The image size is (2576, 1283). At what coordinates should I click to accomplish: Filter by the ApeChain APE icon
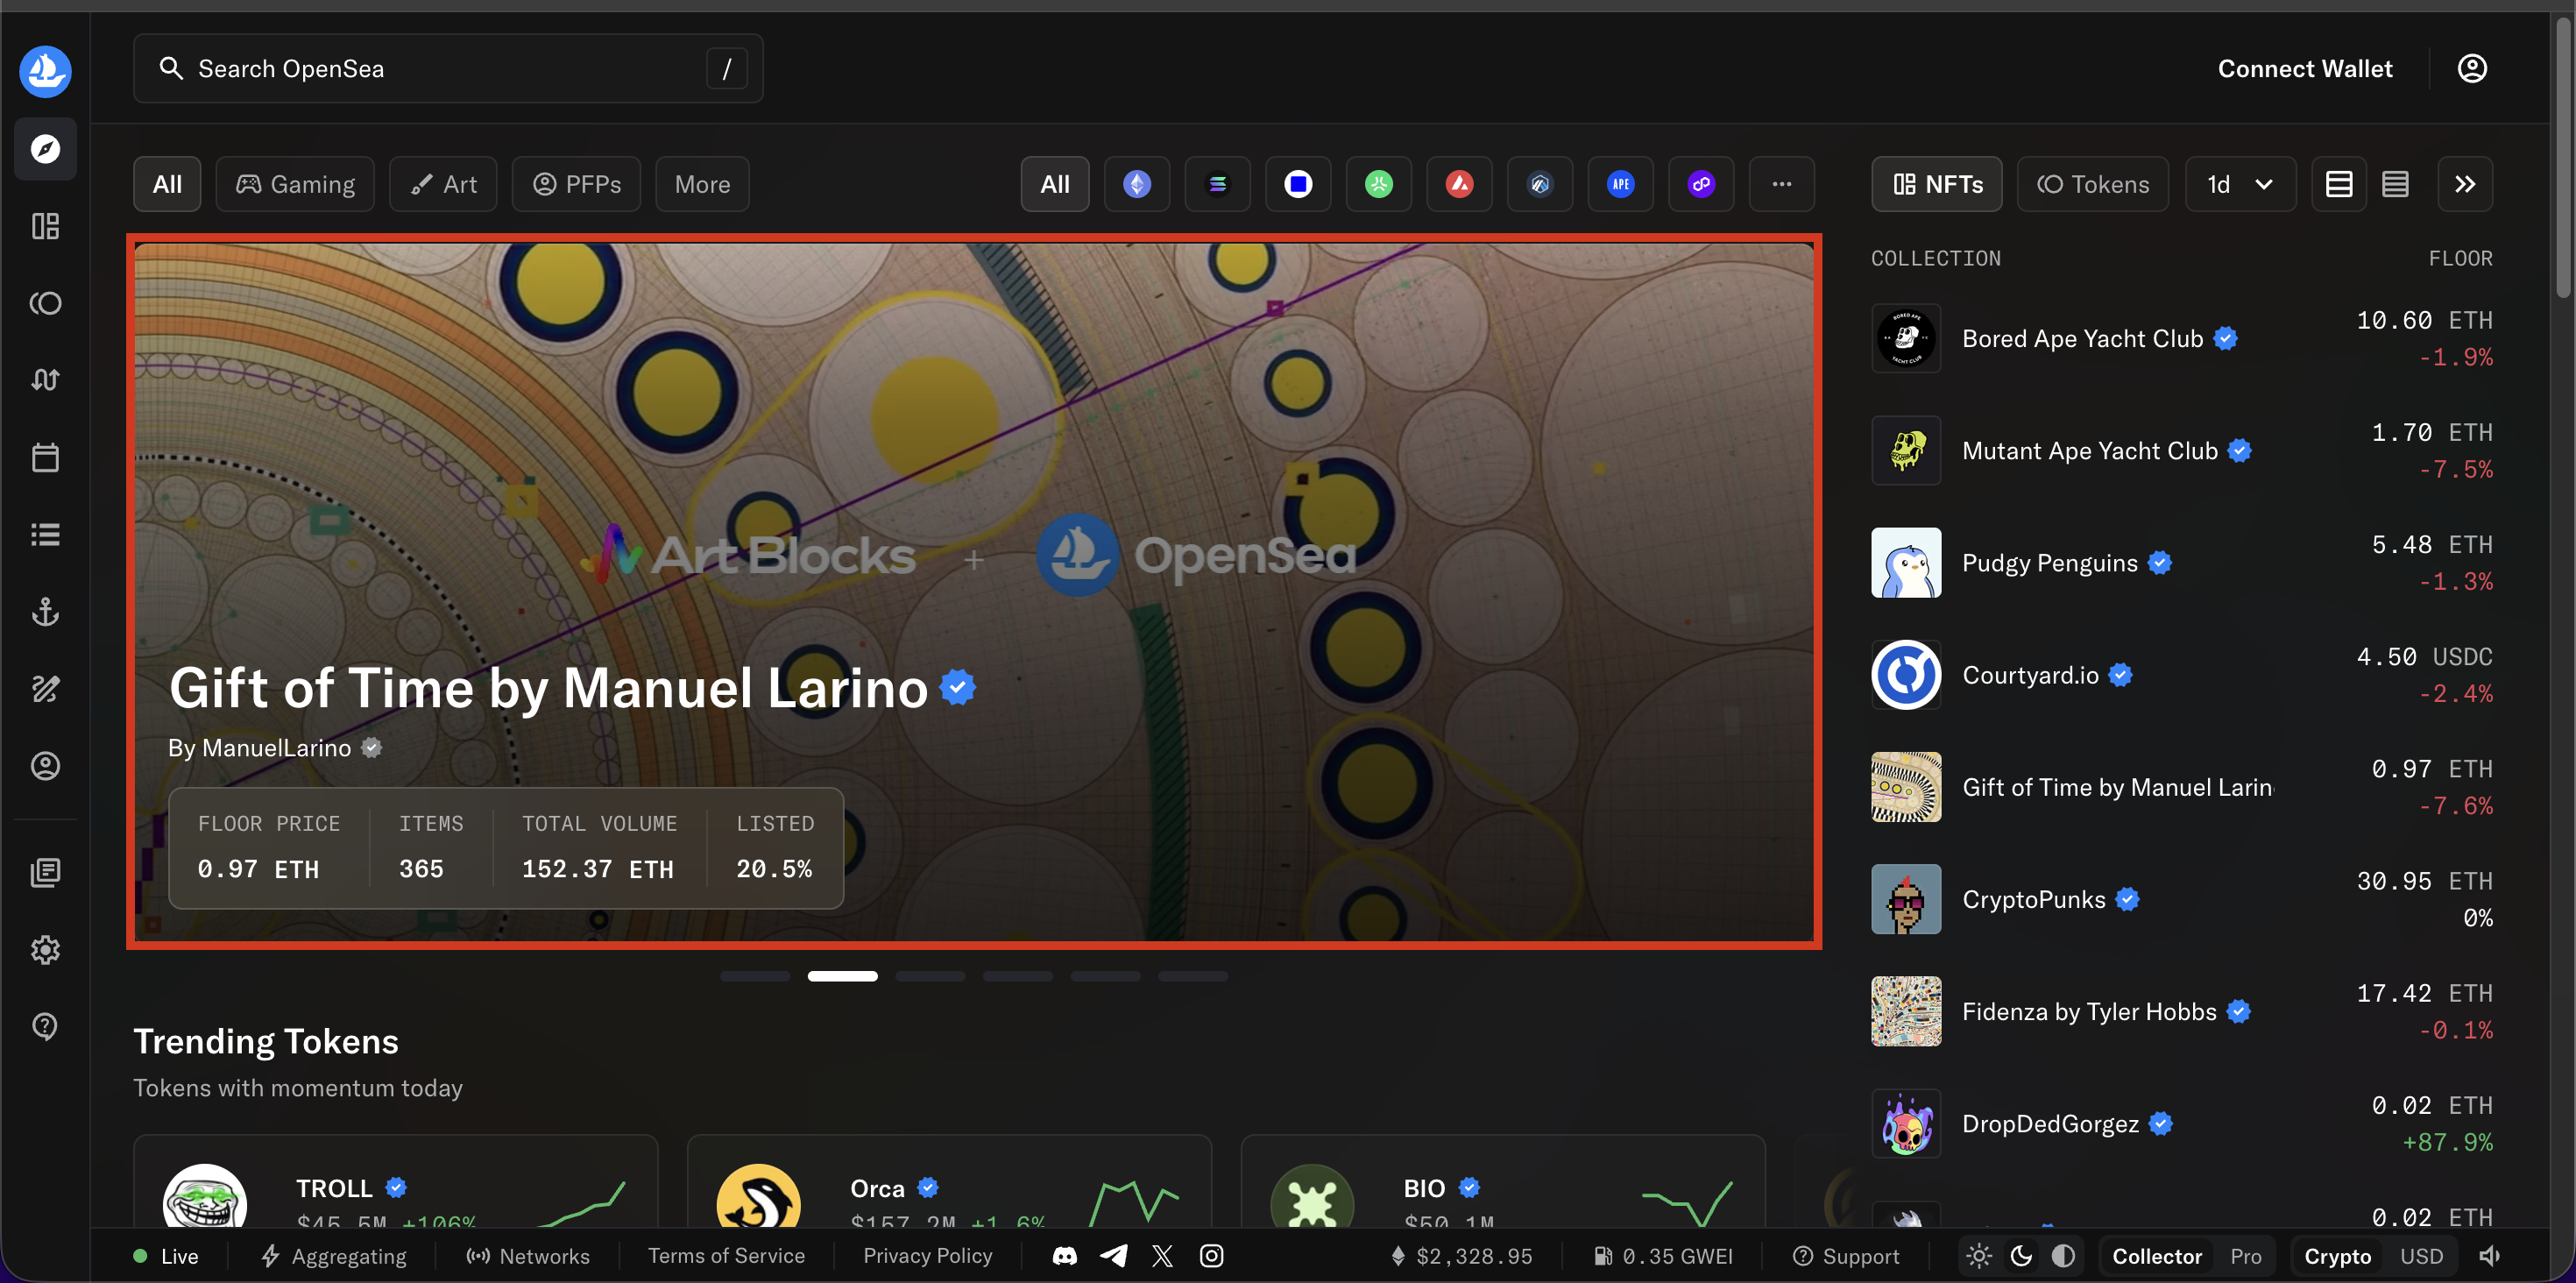pyautogui.click(x=1621, y=184)
